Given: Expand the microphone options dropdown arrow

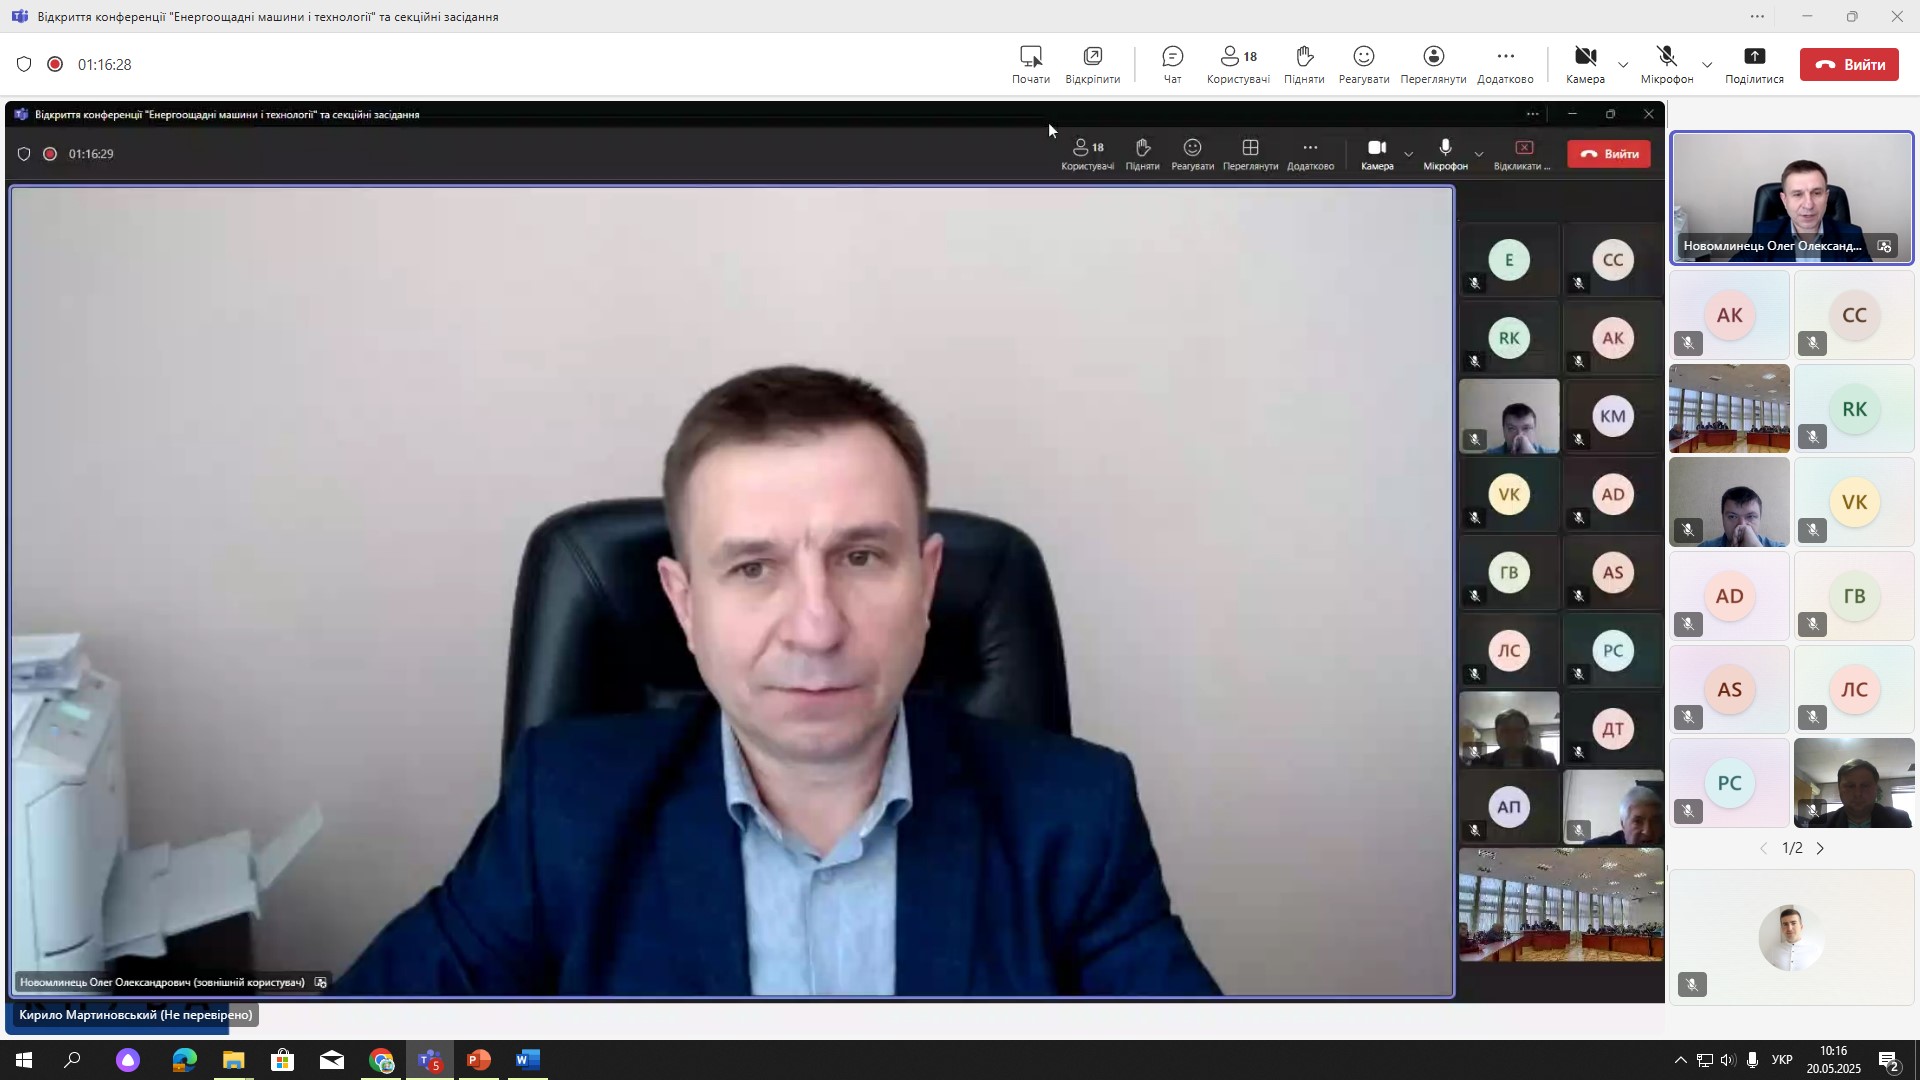Looking at the screenshot, I should pyautogui.click(x=1707, y=66).
